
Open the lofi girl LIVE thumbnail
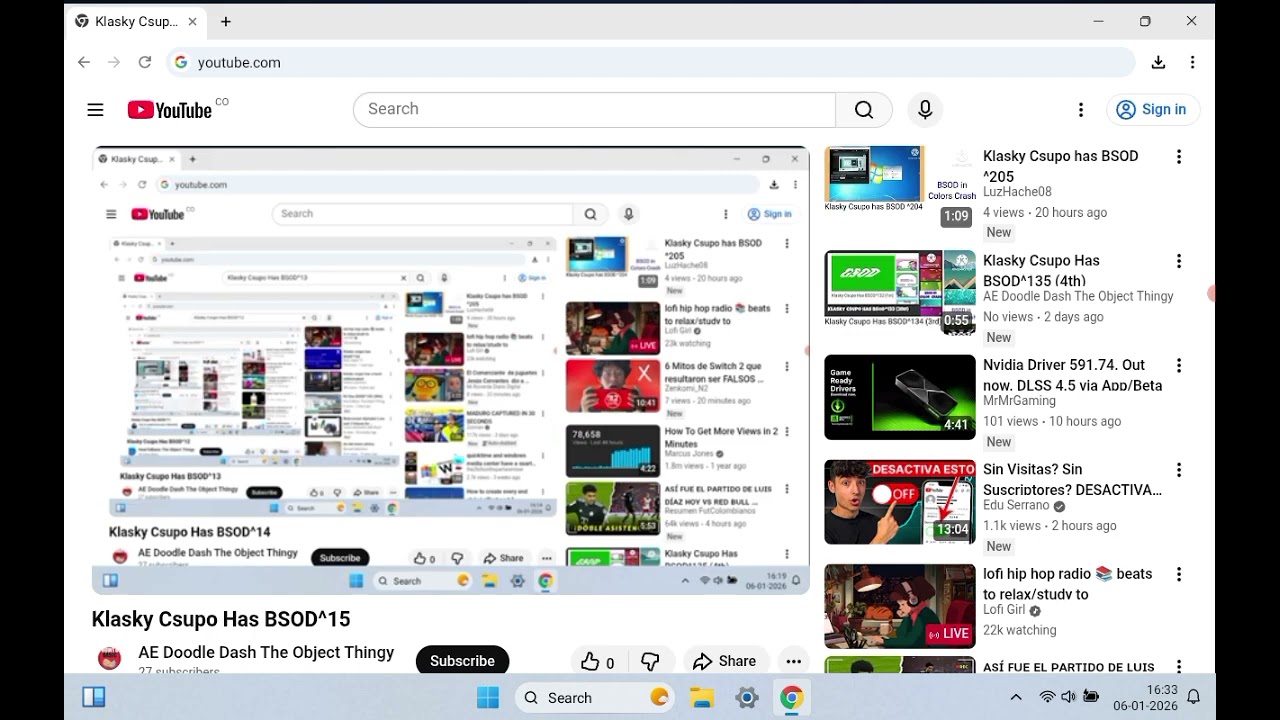(x=900, y=606)
